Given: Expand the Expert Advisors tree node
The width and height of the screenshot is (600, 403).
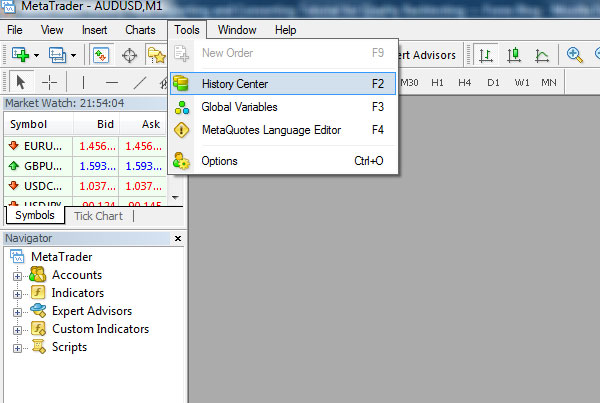Looking at the screenshot, I should click(x=17, y=312).
